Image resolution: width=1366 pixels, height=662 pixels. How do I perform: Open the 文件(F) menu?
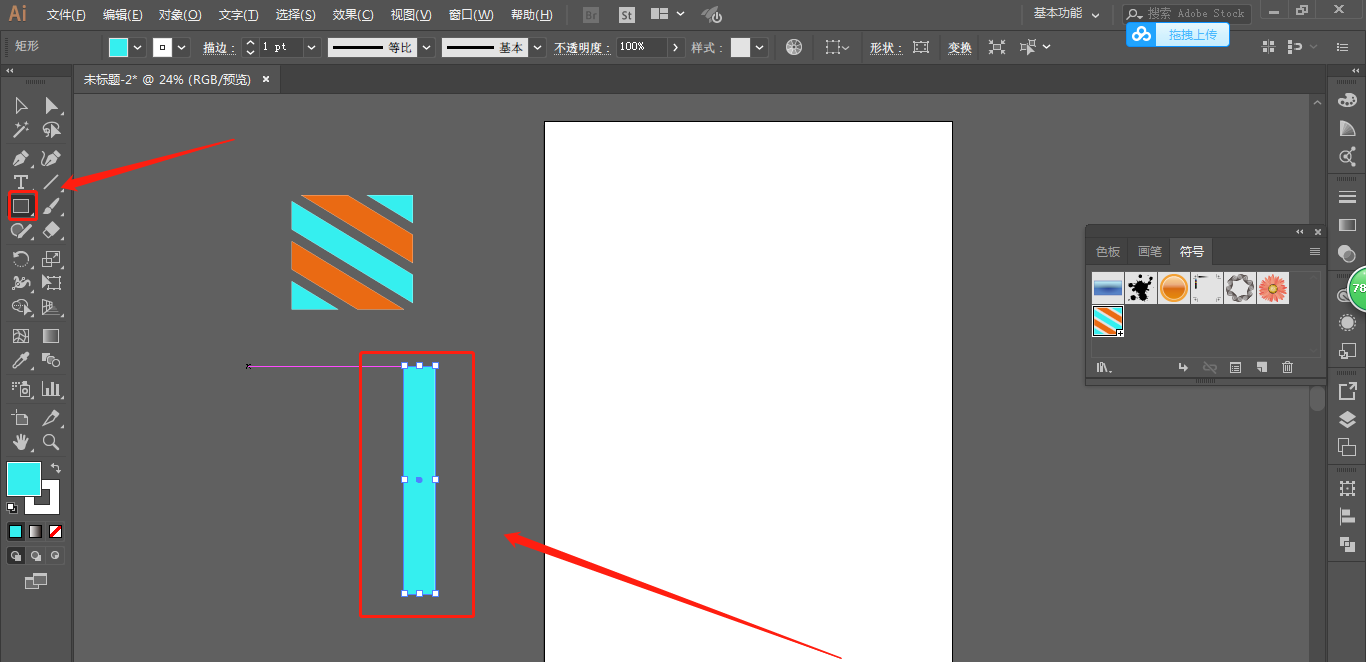(x=66, y=15)
